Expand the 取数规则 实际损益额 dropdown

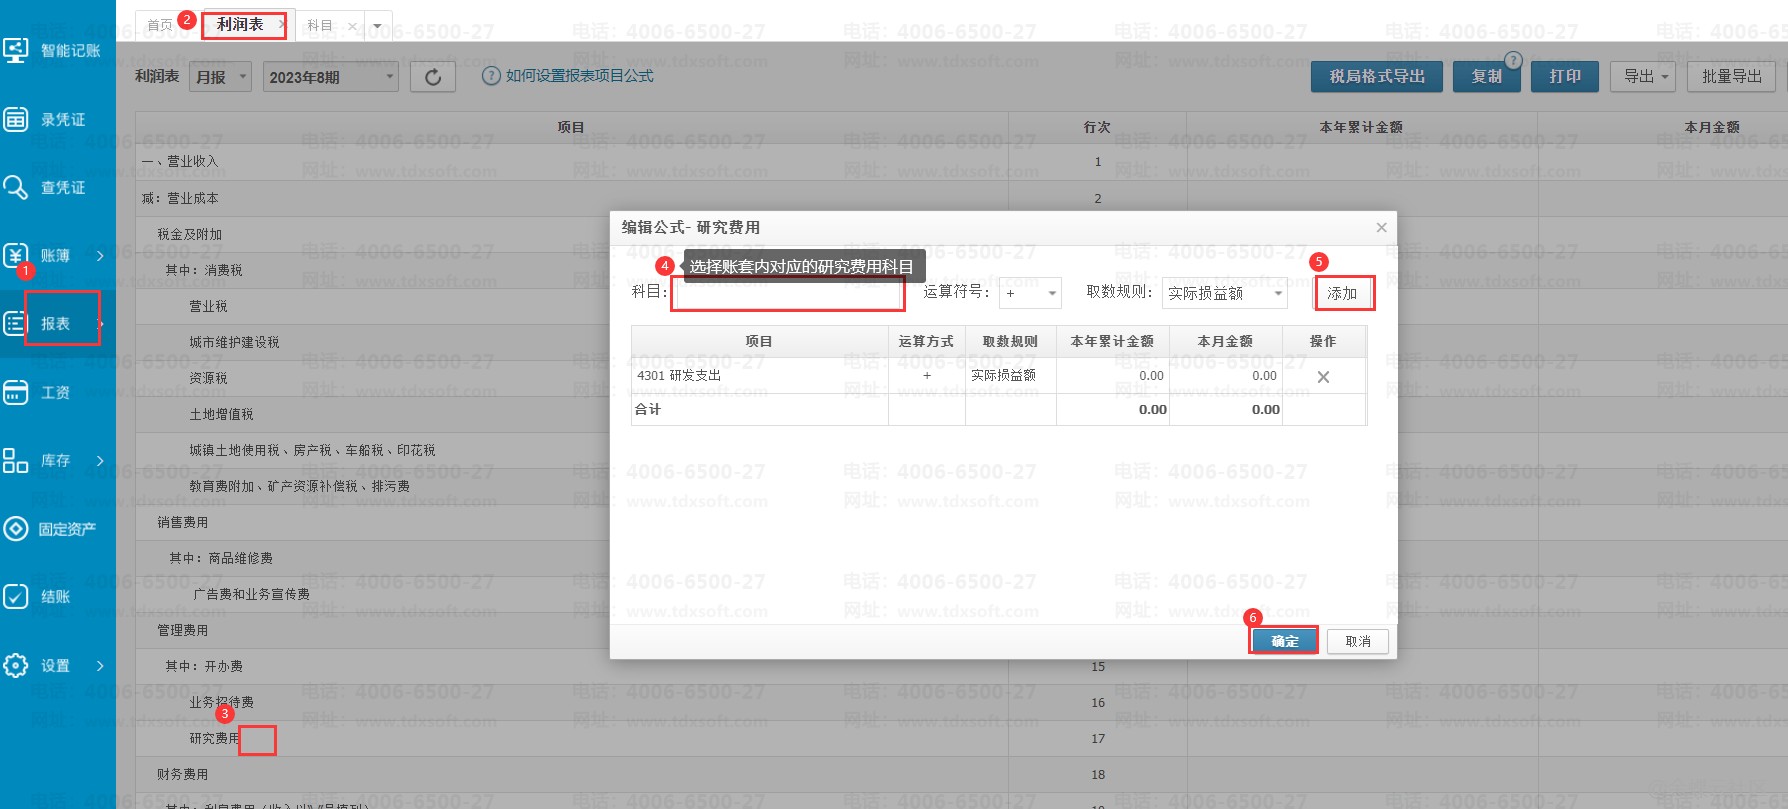(x=1224, y=293)
